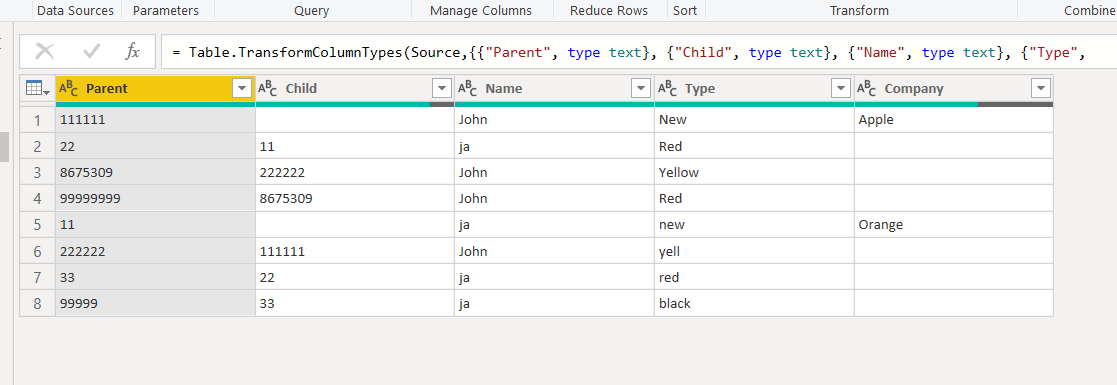Select the Company column header
This screenshot has width=1117, height=385.
click(x=953, y=88)
